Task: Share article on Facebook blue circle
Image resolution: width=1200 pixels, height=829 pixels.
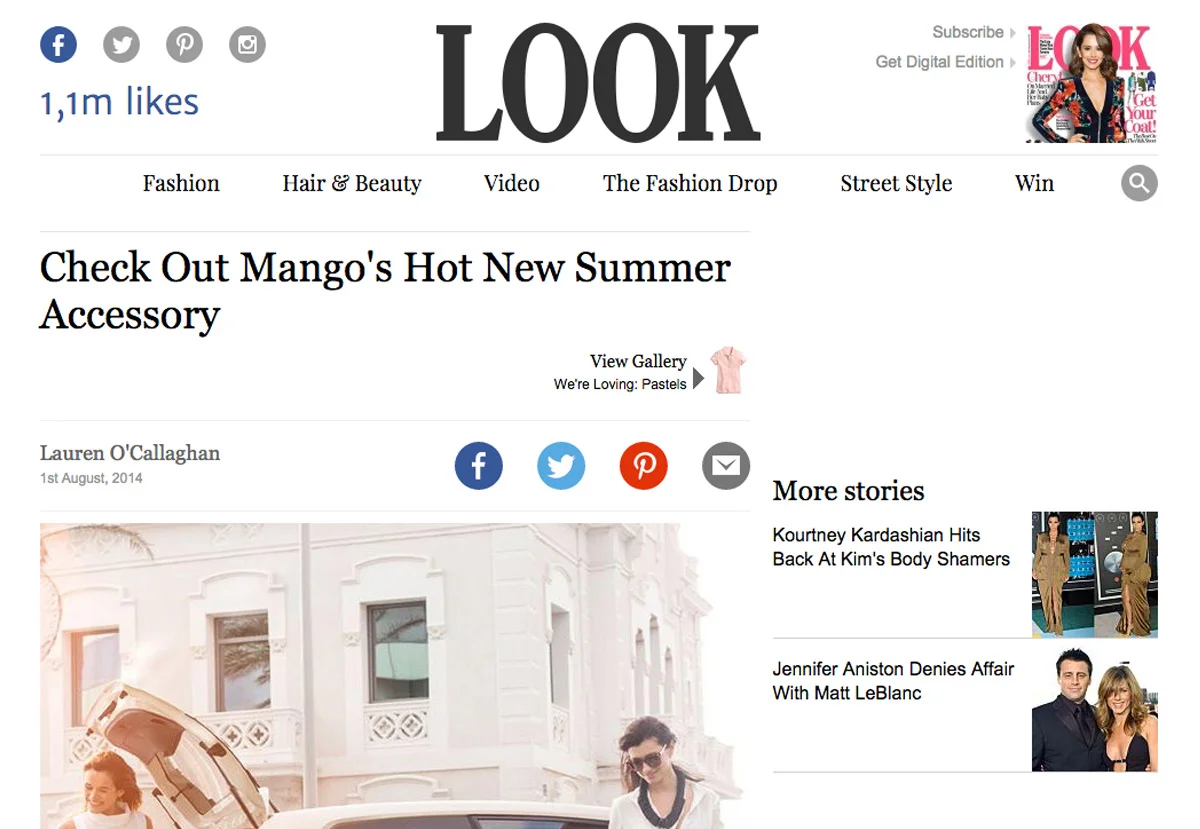Action: [479, 466]
